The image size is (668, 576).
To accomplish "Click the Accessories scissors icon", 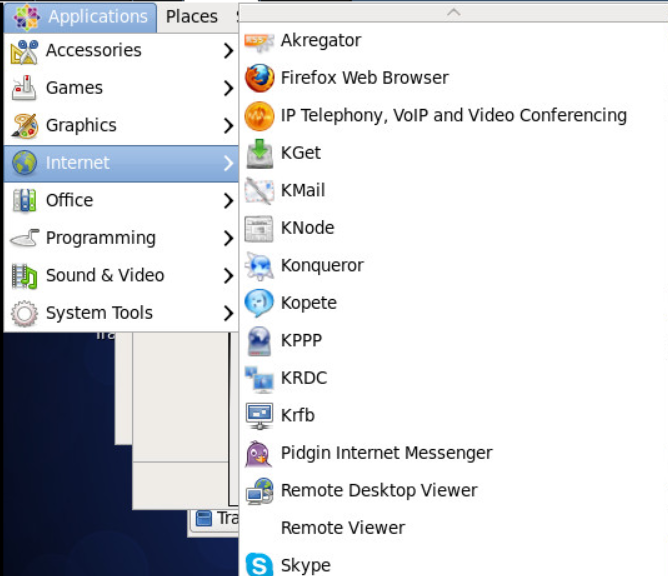I will (24, 52).
